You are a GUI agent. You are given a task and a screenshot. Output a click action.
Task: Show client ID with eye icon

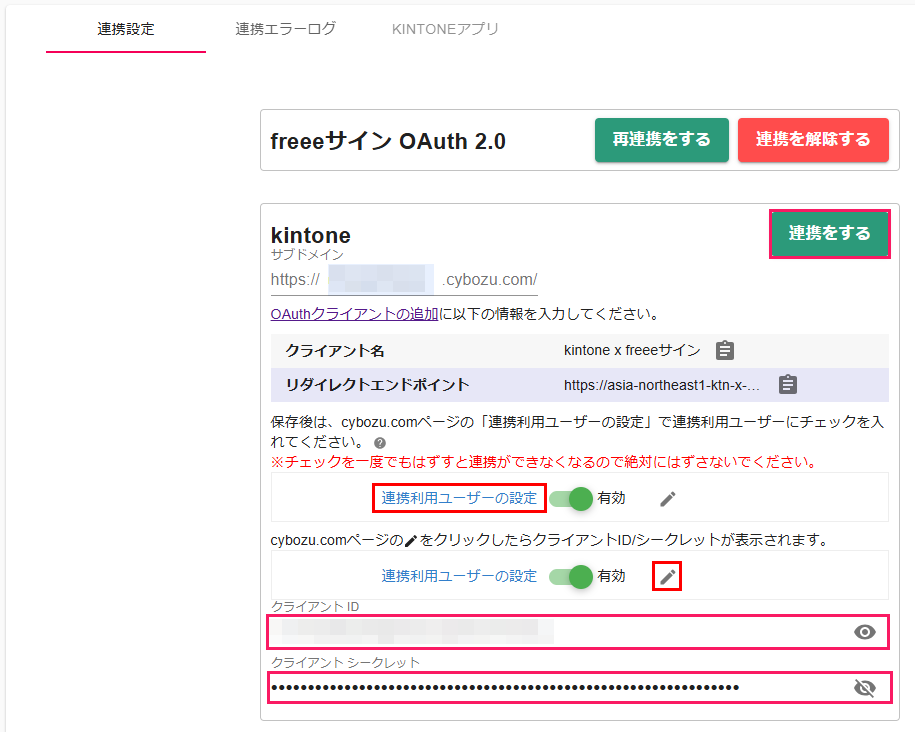click(865, 632)
